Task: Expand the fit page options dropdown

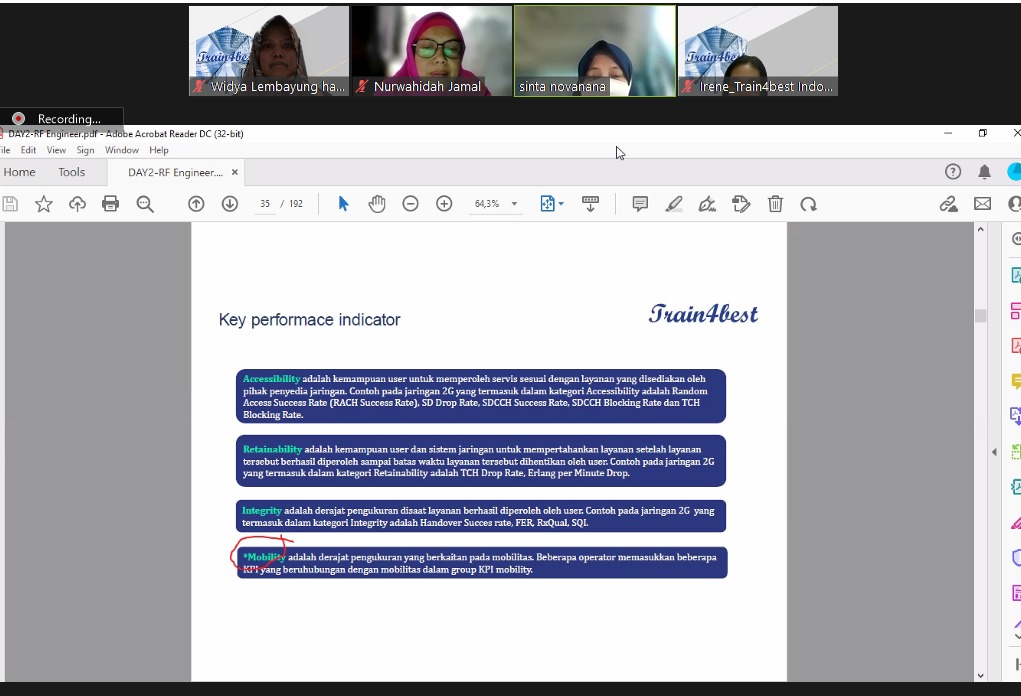Action: (561, 204)
